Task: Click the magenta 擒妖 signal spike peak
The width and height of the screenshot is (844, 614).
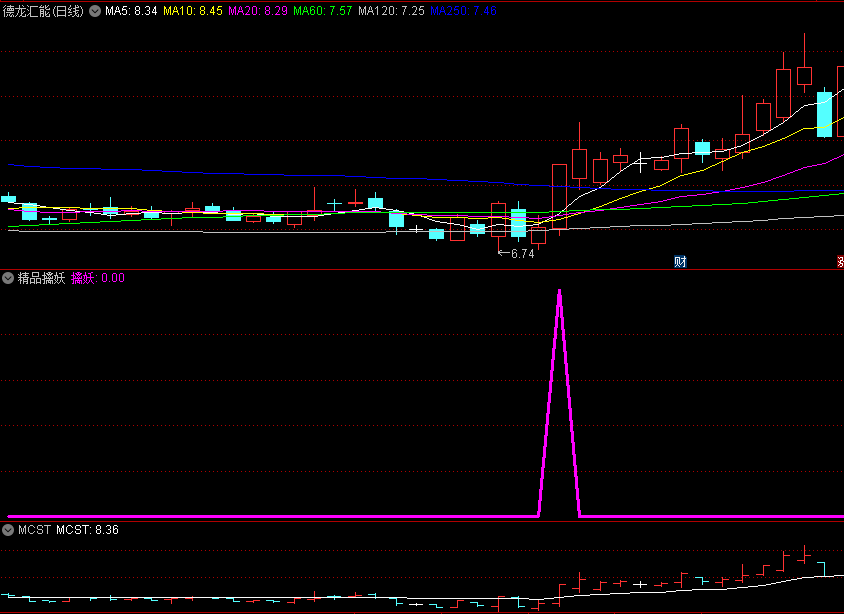Action: click(560, 293)
